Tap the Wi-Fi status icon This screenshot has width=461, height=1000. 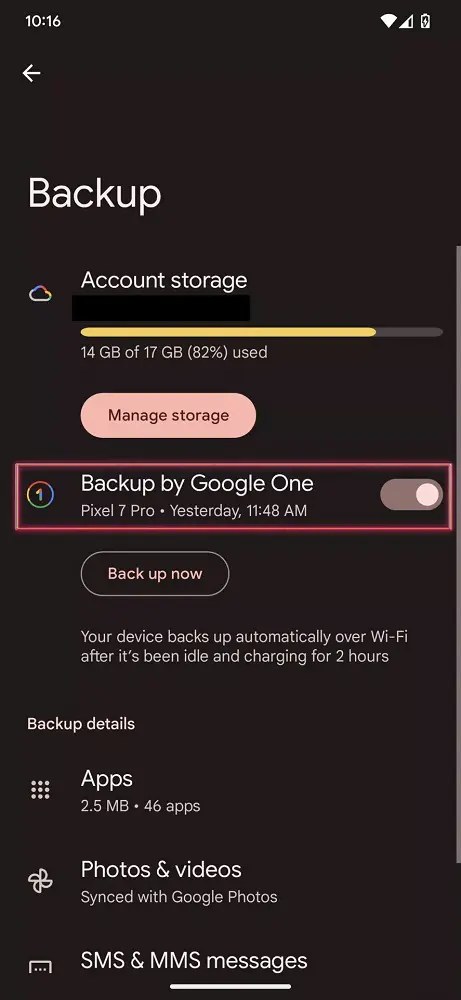(388, 22)
